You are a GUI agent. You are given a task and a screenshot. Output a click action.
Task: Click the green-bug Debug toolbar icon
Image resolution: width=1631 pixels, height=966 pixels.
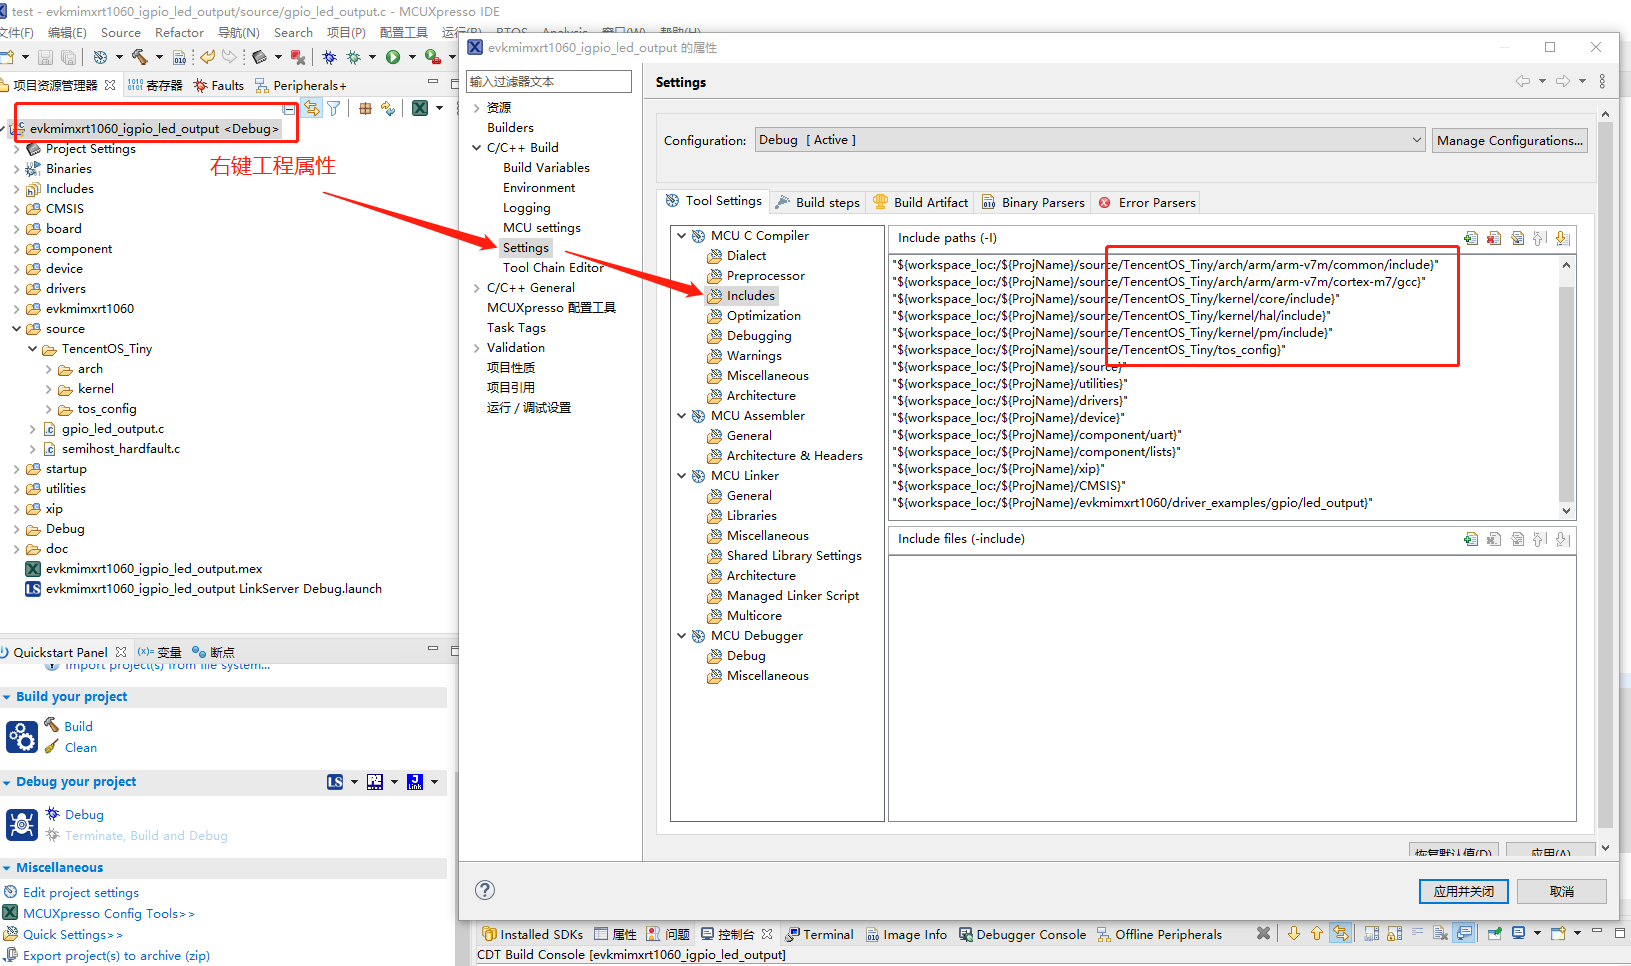point(353,57)
